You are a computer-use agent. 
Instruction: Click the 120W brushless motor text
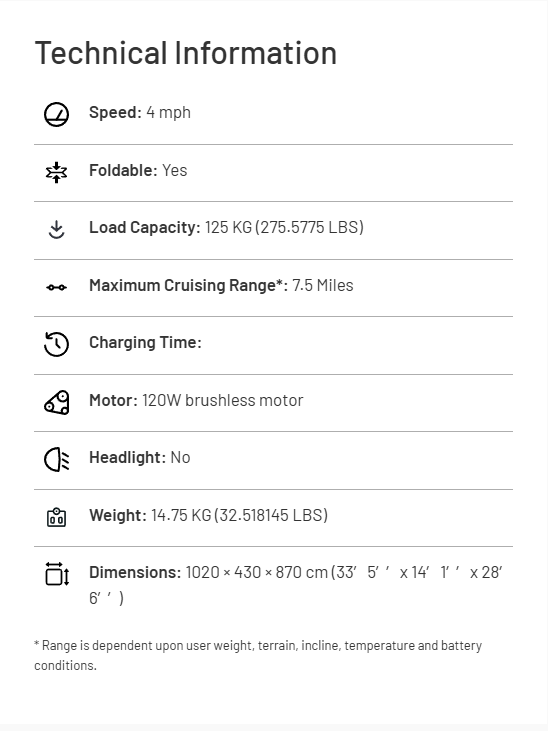[x=222, y=400]
